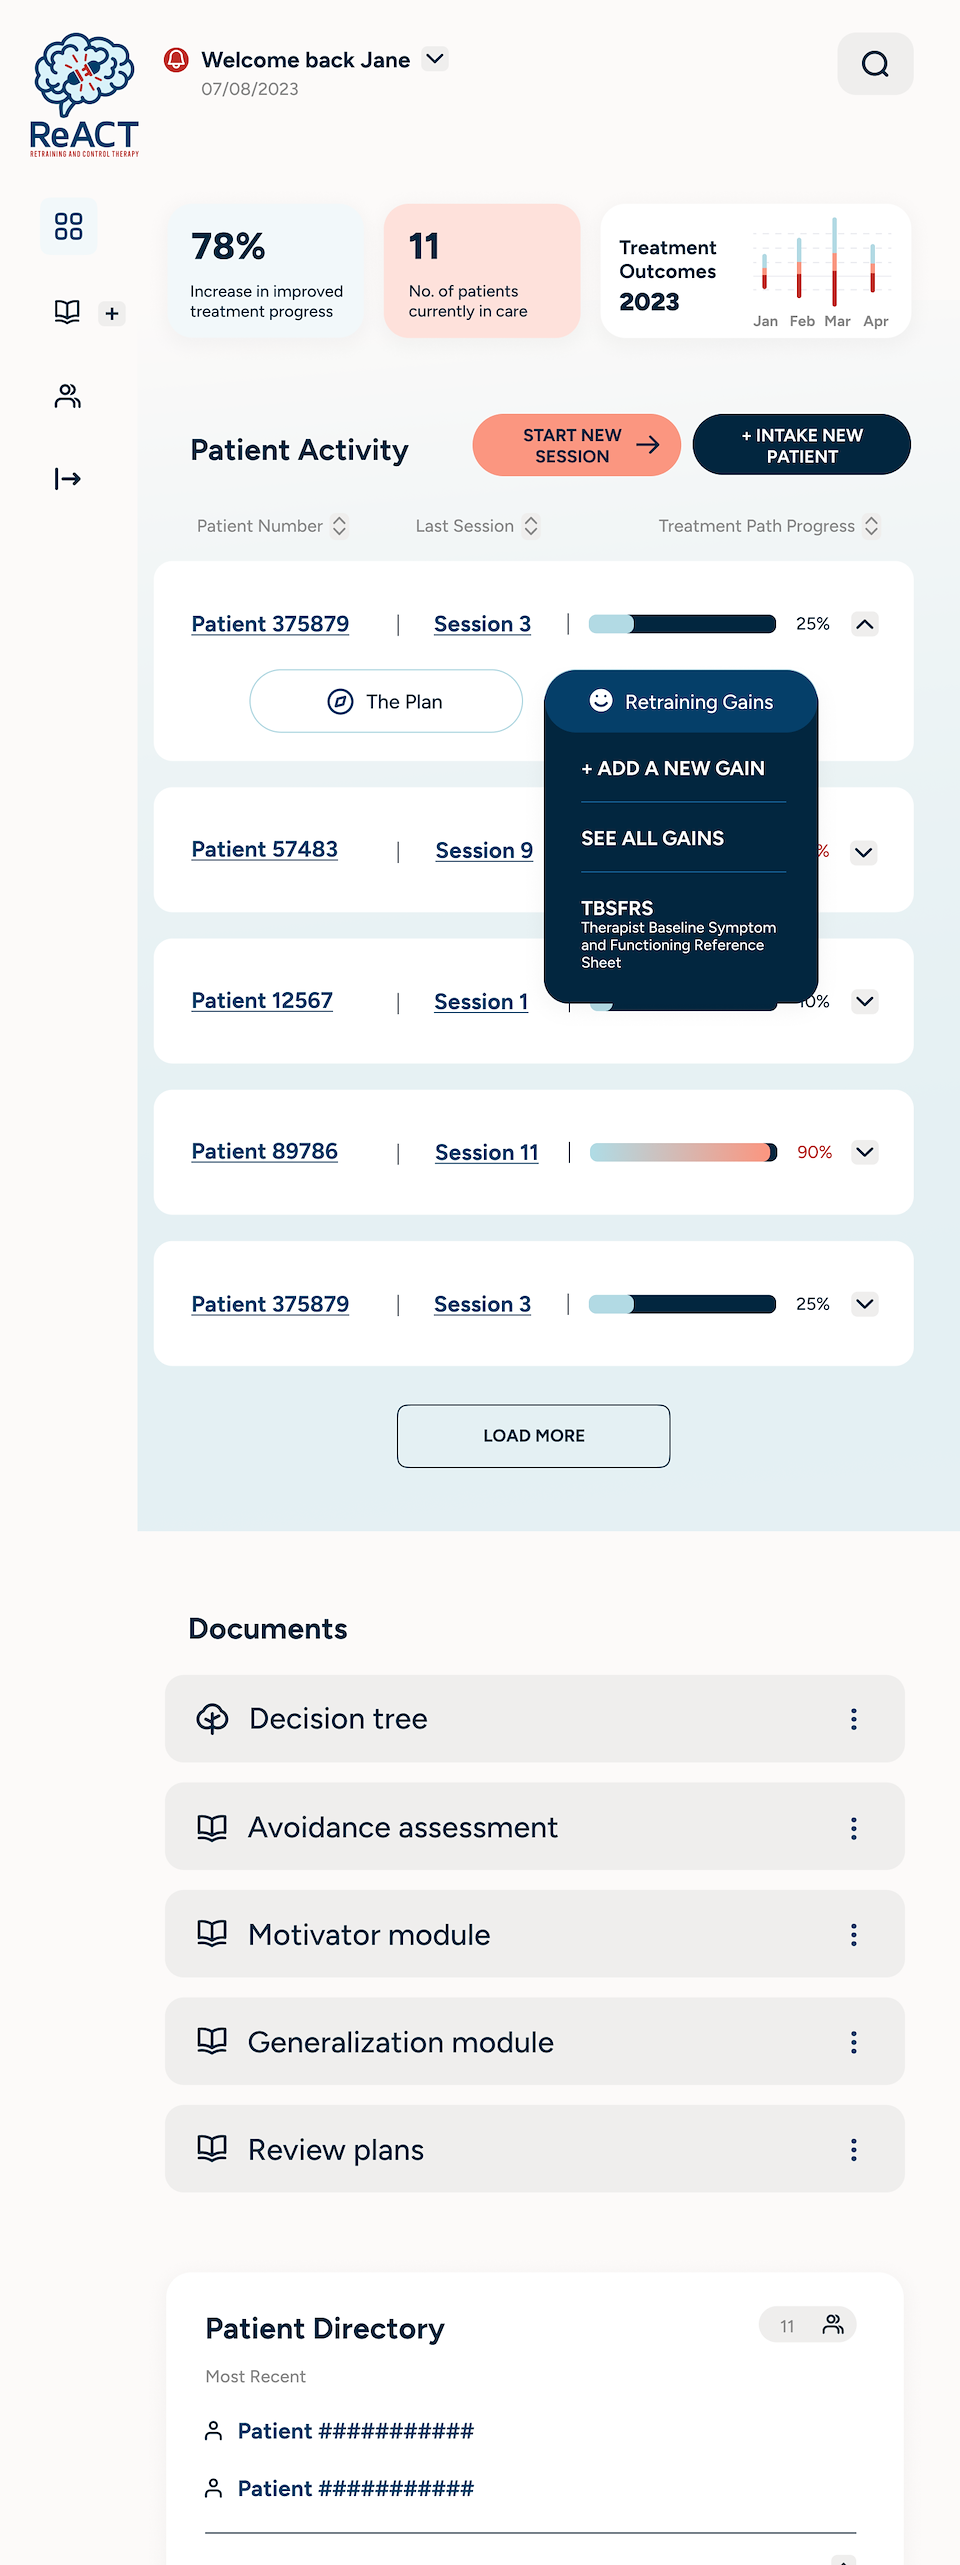Open Decision tree options three-dot menu

coord(853,1719)
